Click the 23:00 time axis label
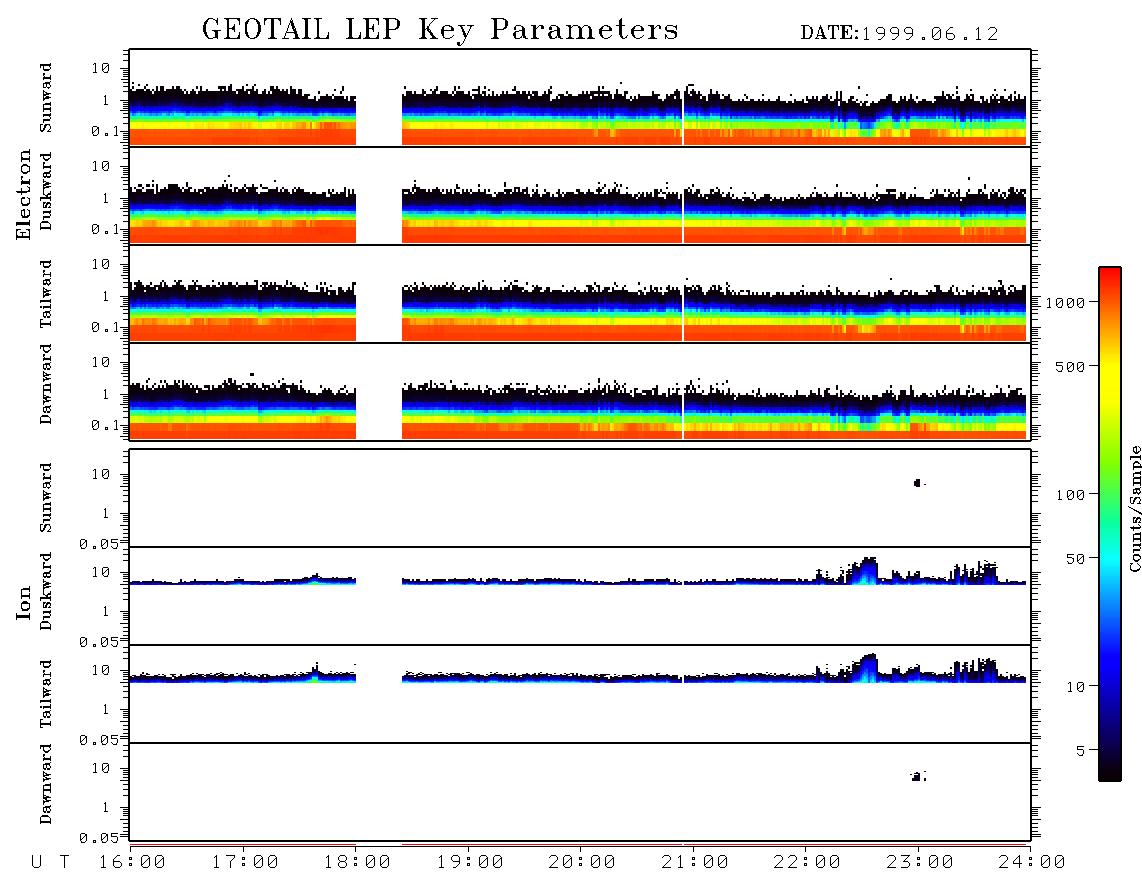Image resolution: width=1142 pixels, height=880 pixels. point(920,862)
